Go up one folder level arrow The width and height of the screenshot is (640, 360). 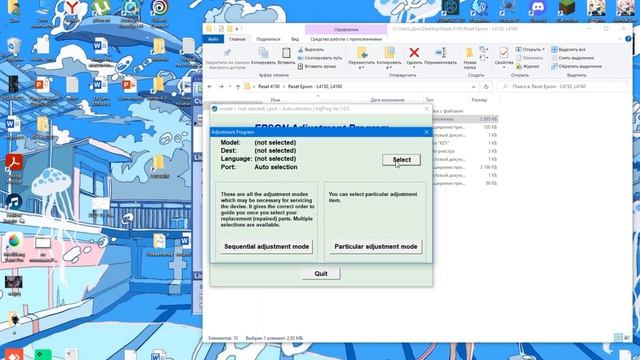pyautogui.click(x=238, y=87)
